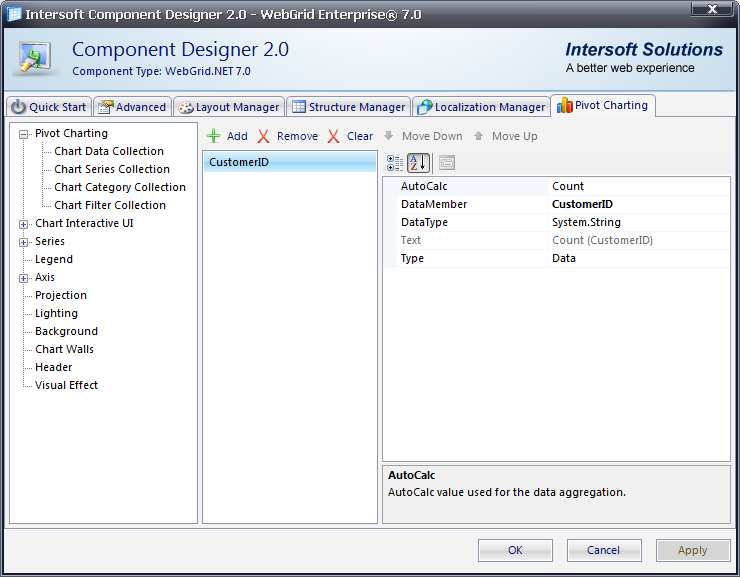Screen dimensions: 740x577
Task: Expand the Chart Interactive UI node
Action: click(x=23, y=224)
